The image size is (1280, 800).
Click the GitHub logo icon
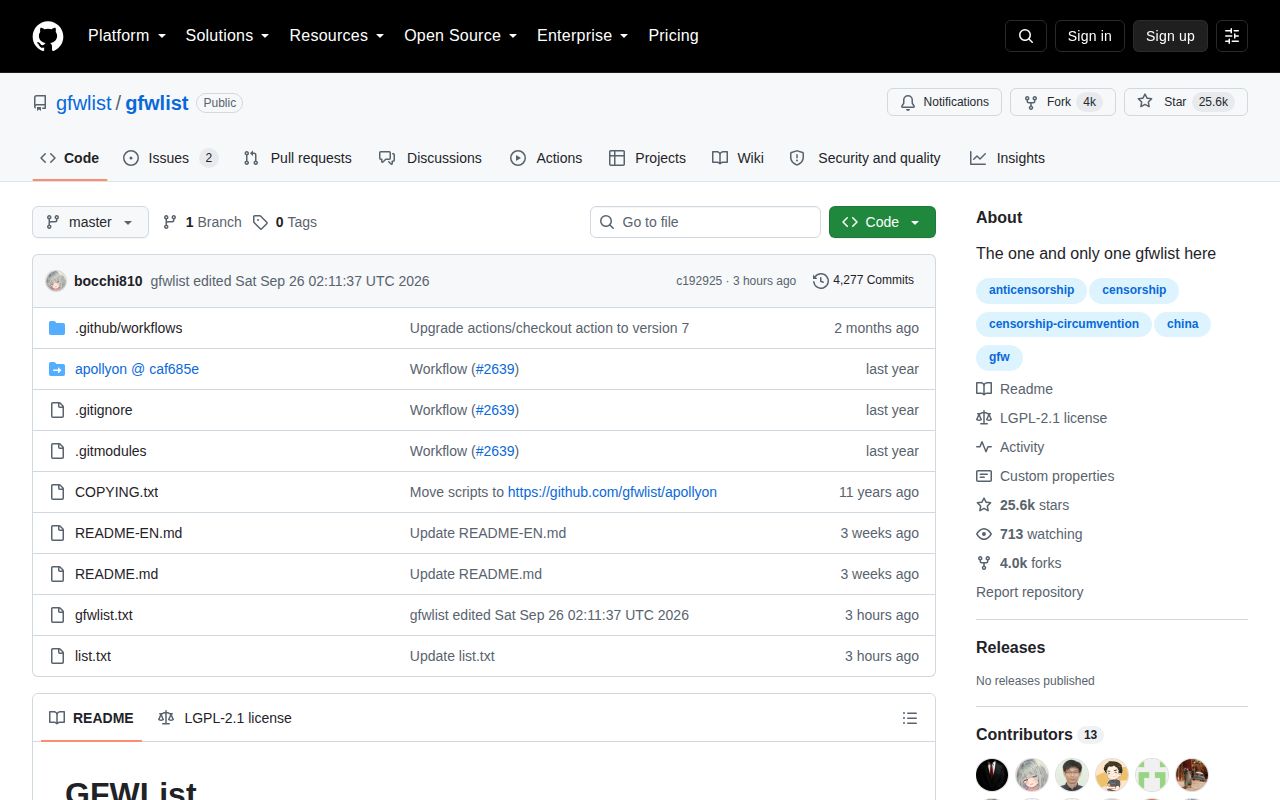(48, 36)
